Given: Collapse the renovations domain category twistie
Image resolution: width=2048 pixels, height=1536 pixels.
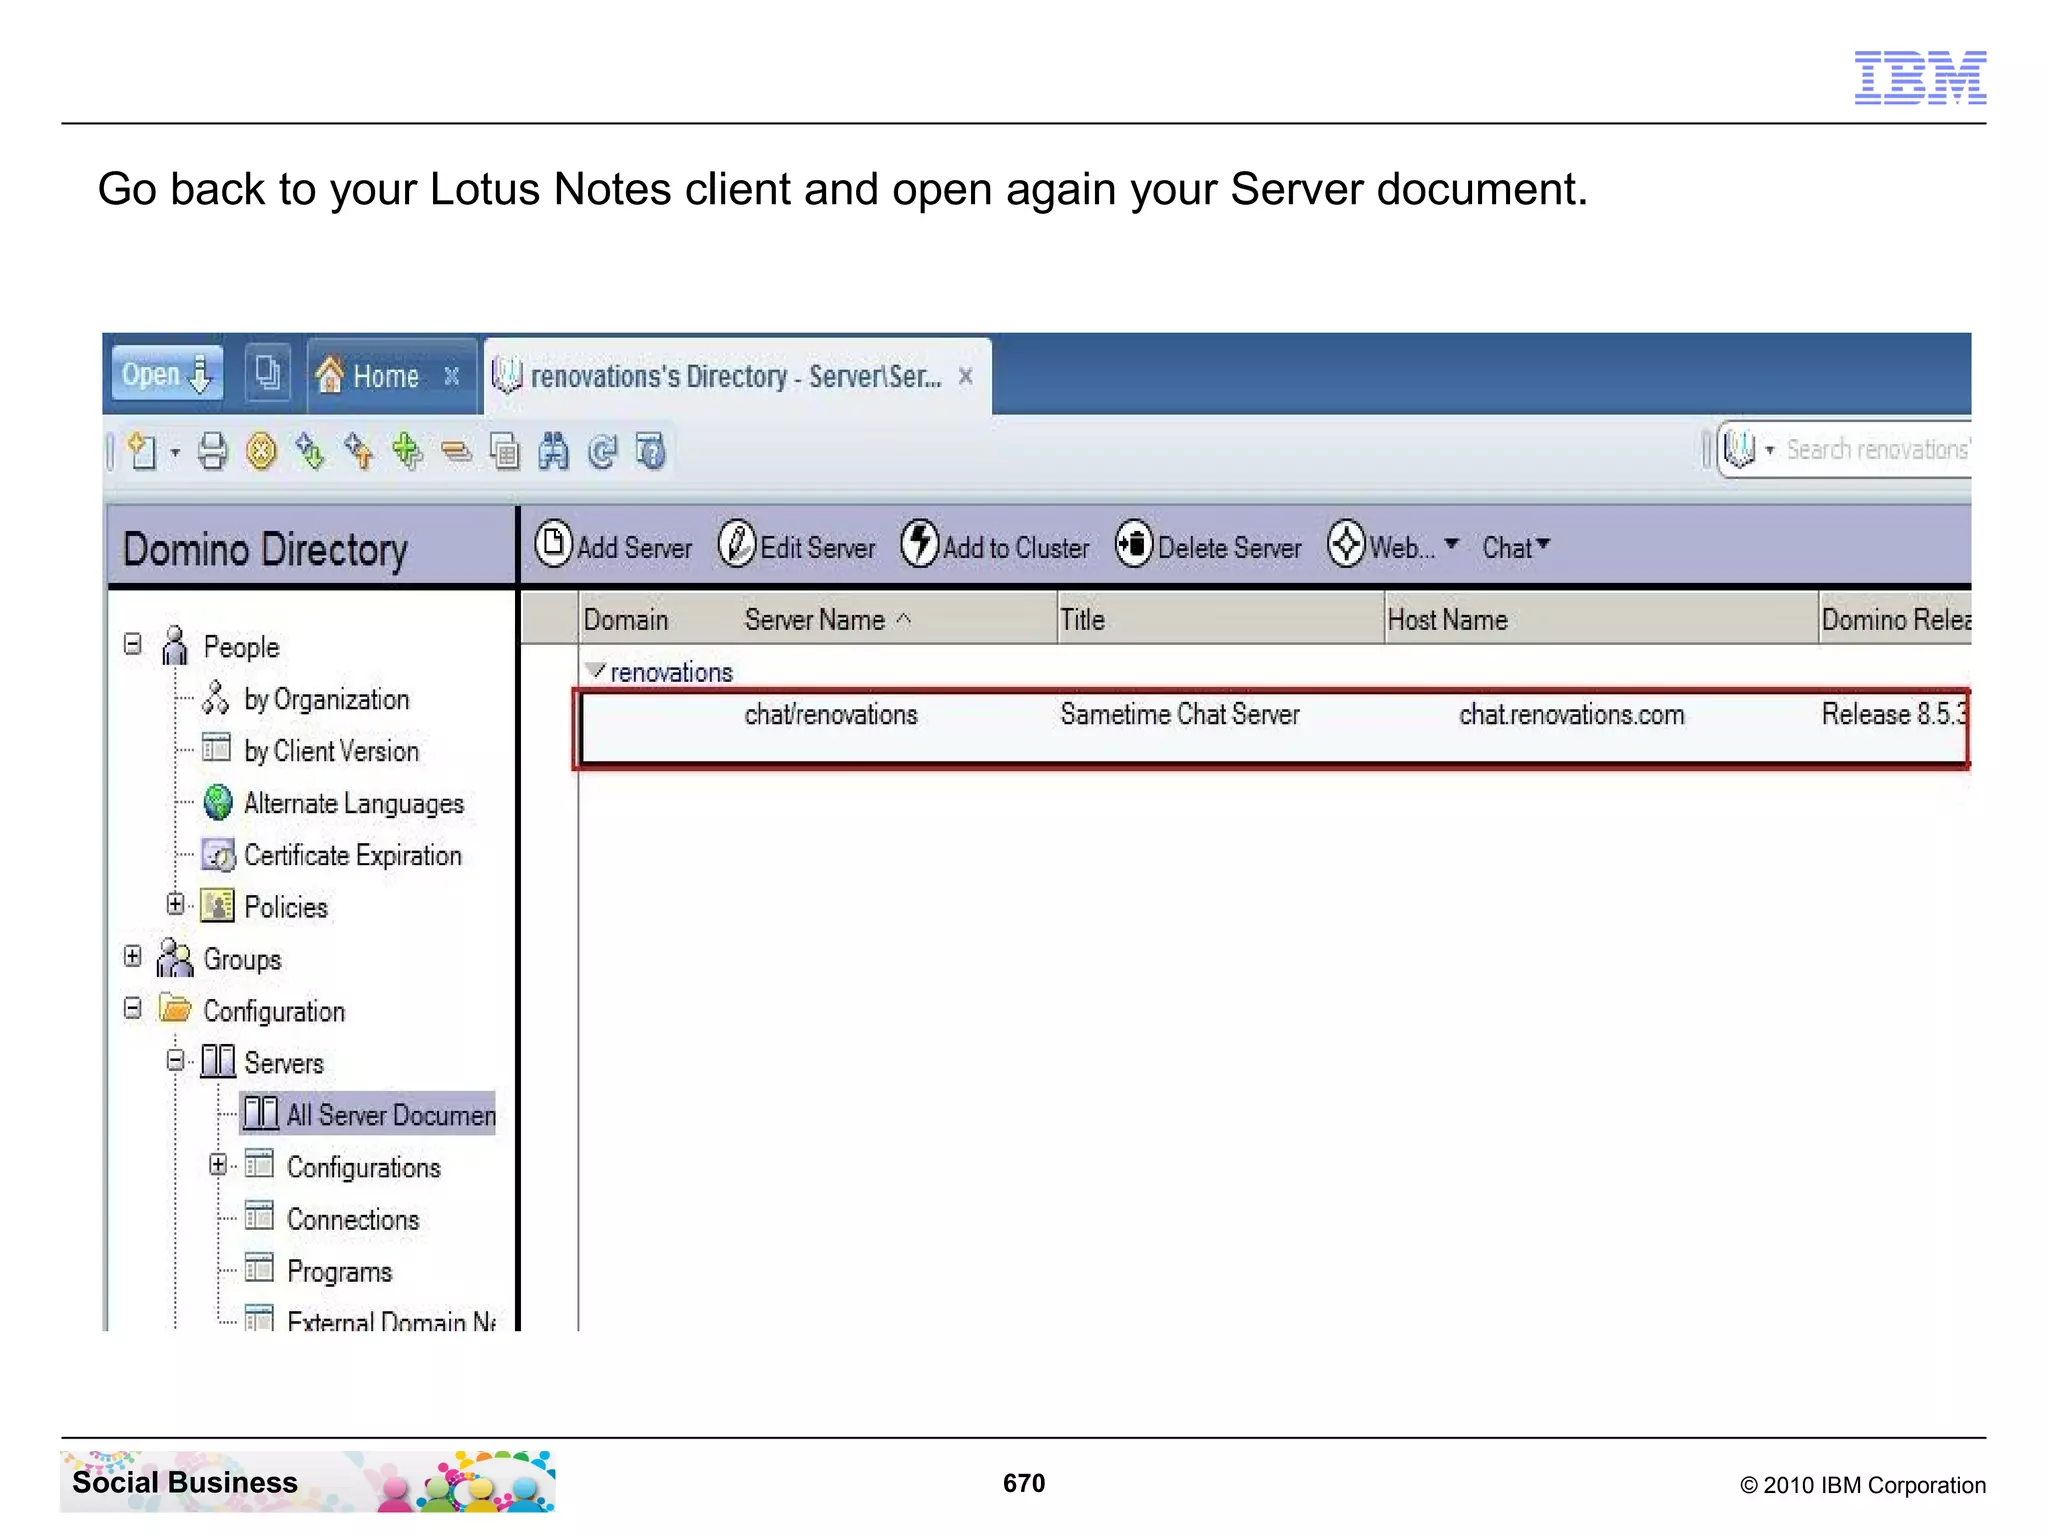Looking at the screenshot, I should [x=596, y=671].
